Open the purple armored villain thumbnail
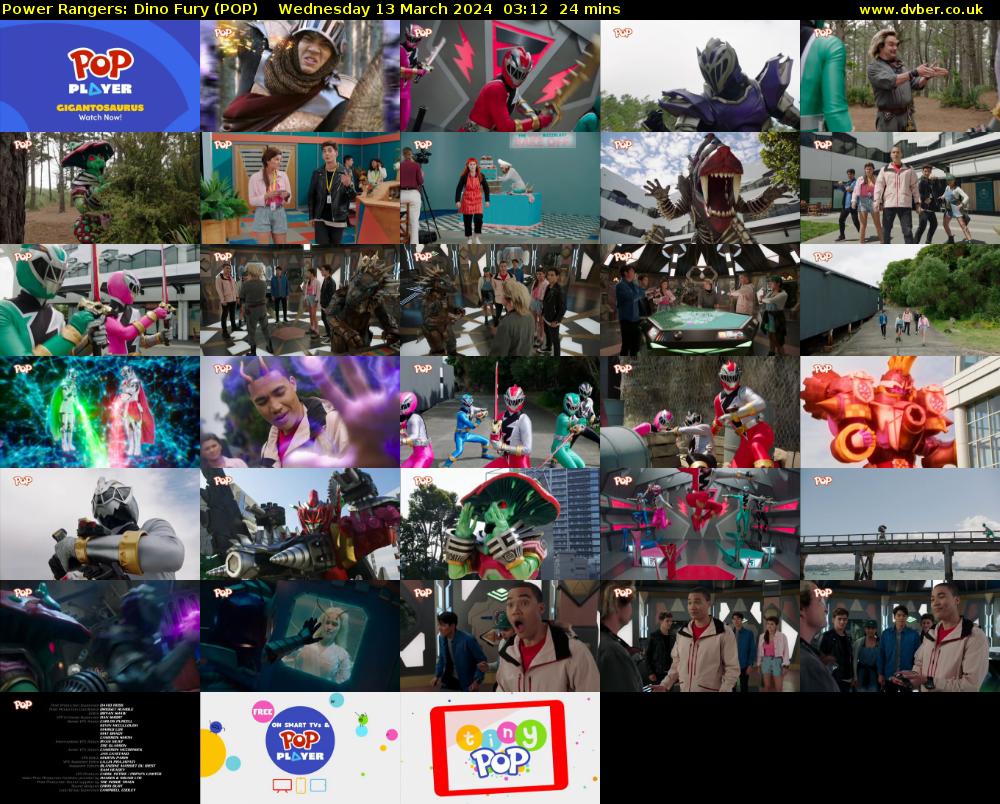The image size is (1000, 804). point(700,76)
